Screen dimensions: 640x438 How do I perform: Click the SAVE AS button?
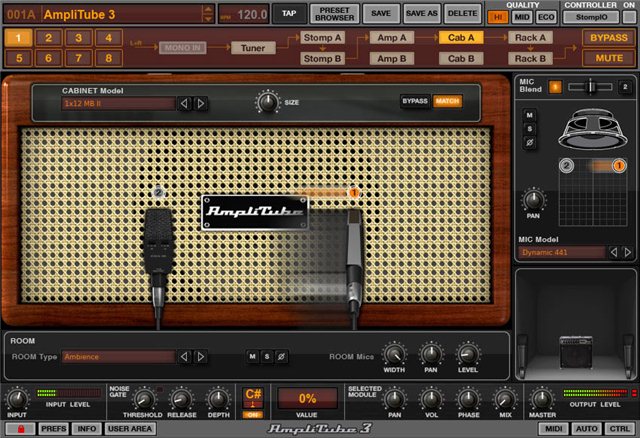click(x=422, y=13)
